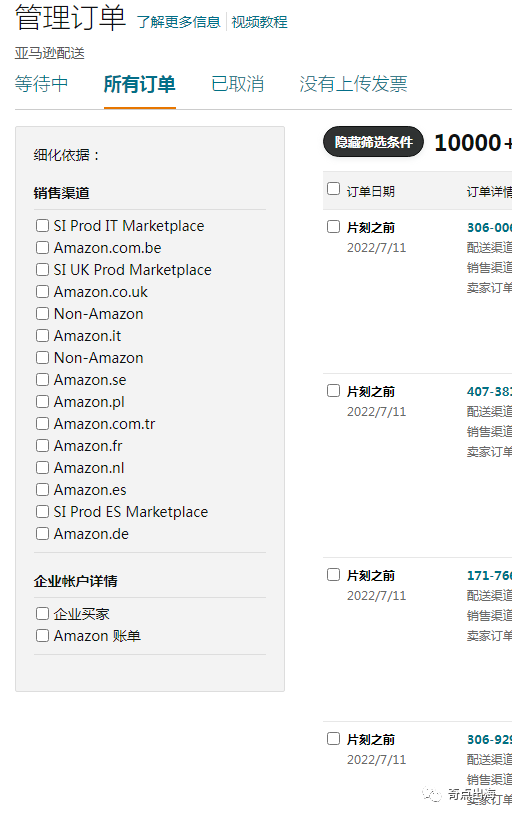Viewport: 512px width, 817px height.
Task: Tick the Amazon.co.uk checkbox
Action: (x=42, y=292)
